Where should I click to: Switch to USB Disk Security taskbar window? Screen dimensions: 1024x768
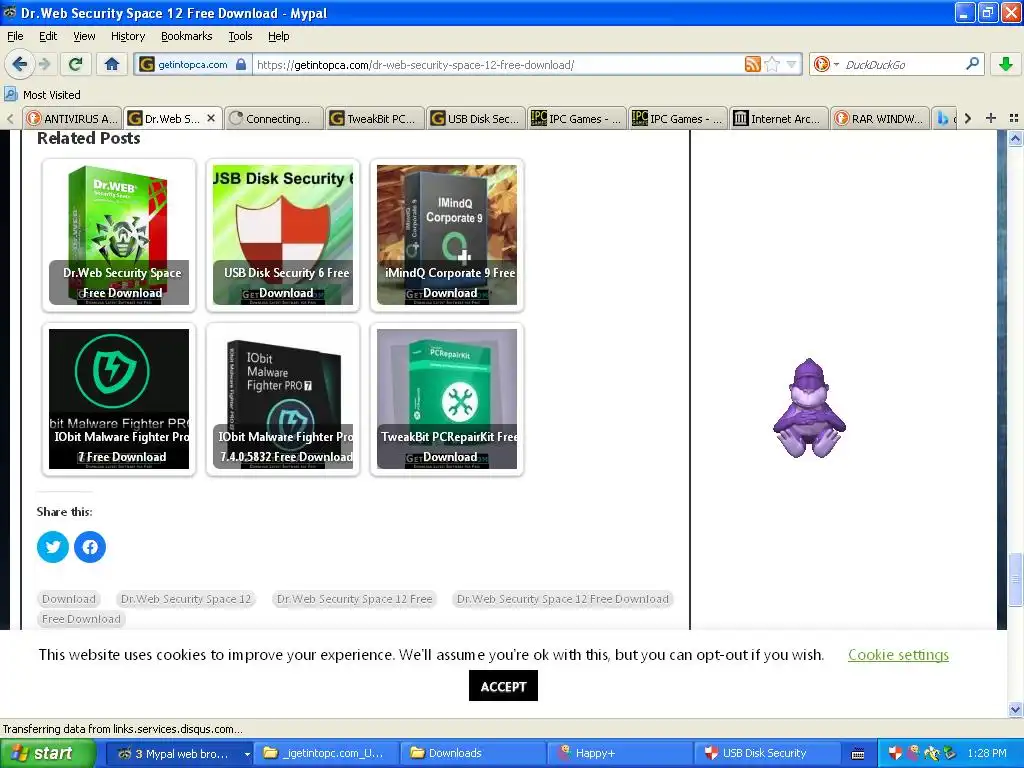pyautogui.click(x=767, y=754)
